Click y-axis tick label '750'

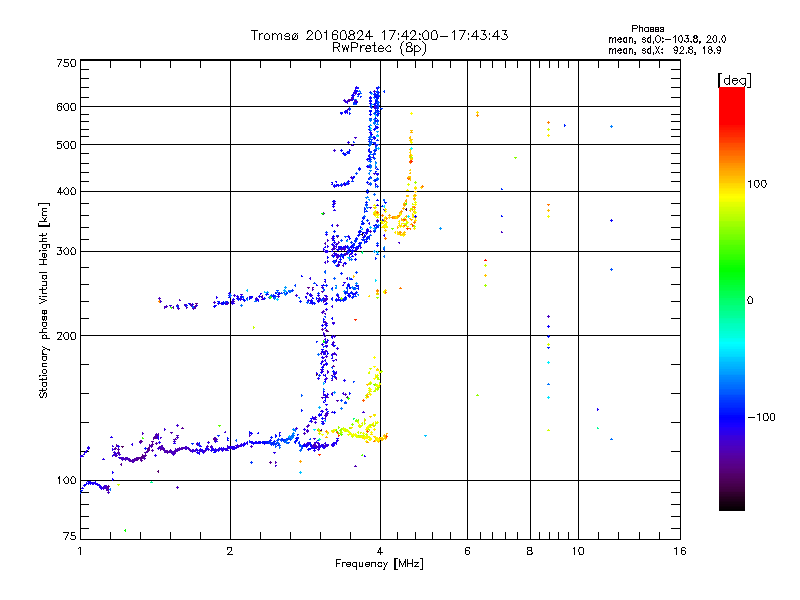click(x=66, y=63)
